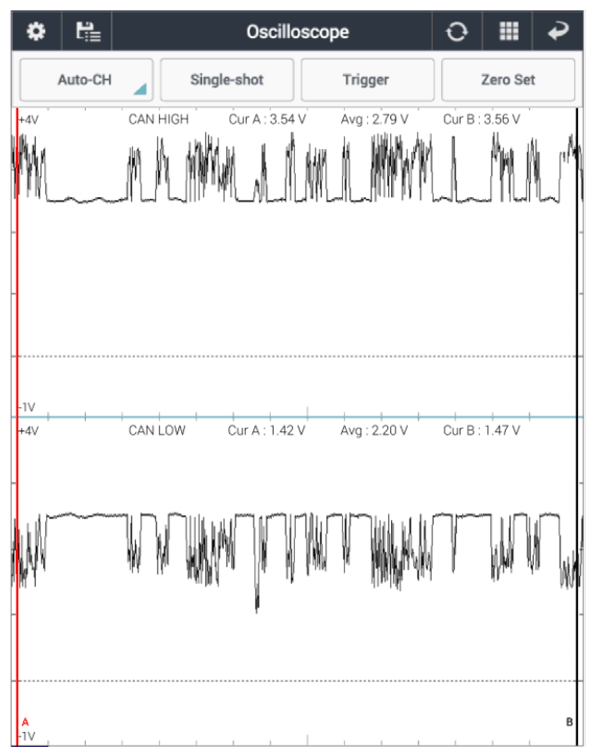The image size is (595, 756).
Task: Click the CAN LOW Cur A 1.42 V readout
Action: (x=266, y=430)
